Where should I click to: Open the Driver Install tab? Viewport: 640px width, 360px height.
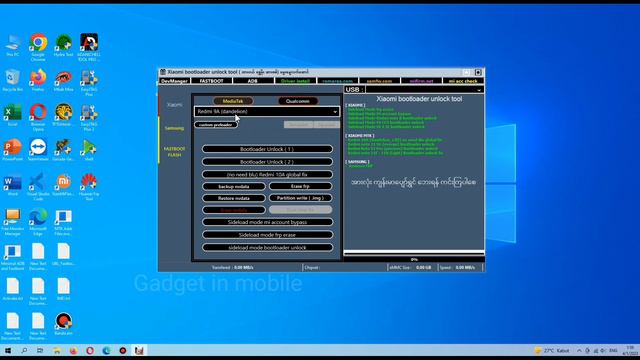pos(295,81)
